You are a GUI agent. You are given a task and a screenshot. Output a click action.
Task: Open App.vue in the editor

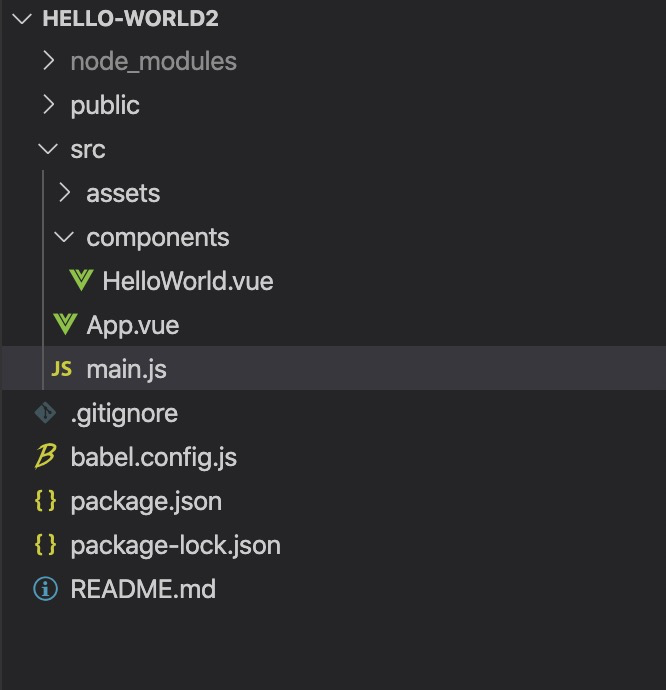pyautogui.click(x=132, y=325)
